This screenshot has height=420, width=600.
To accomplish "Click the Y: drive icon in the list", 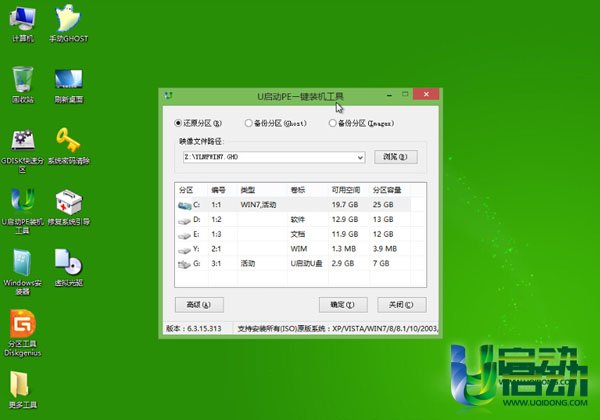I will coord(184,250).
